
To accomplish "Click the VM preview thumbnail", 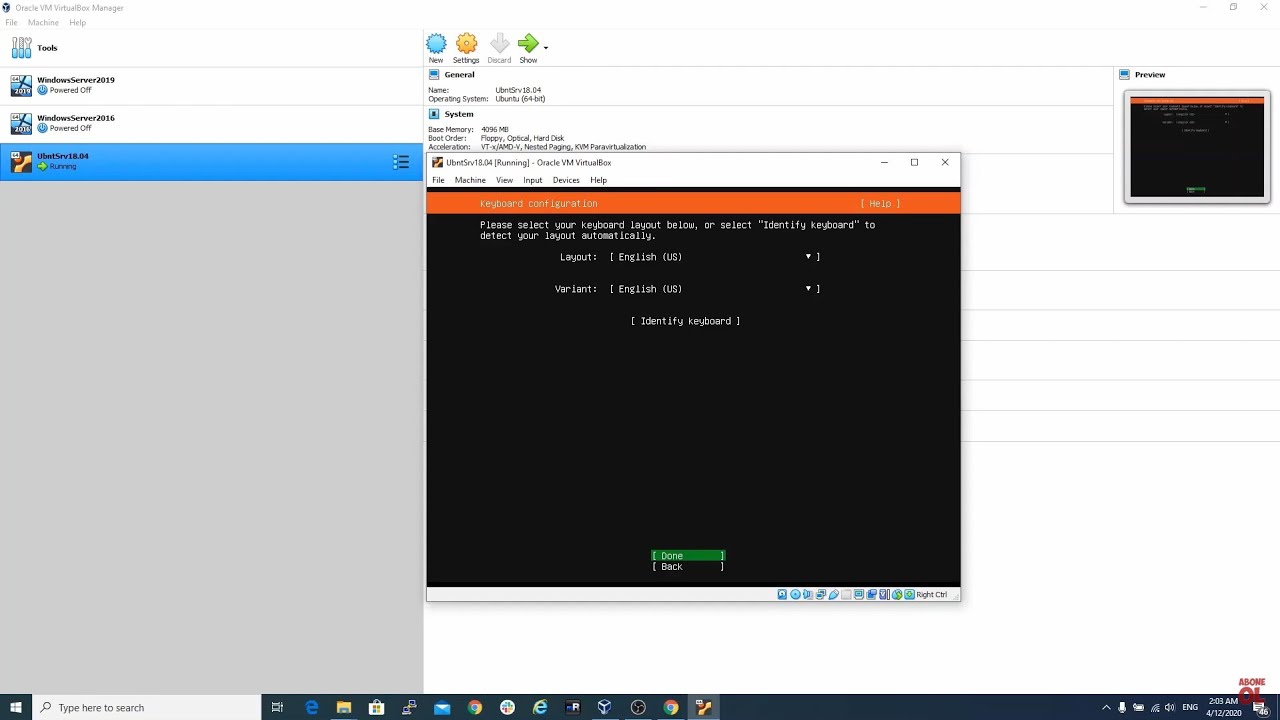I will [1197, 147].
